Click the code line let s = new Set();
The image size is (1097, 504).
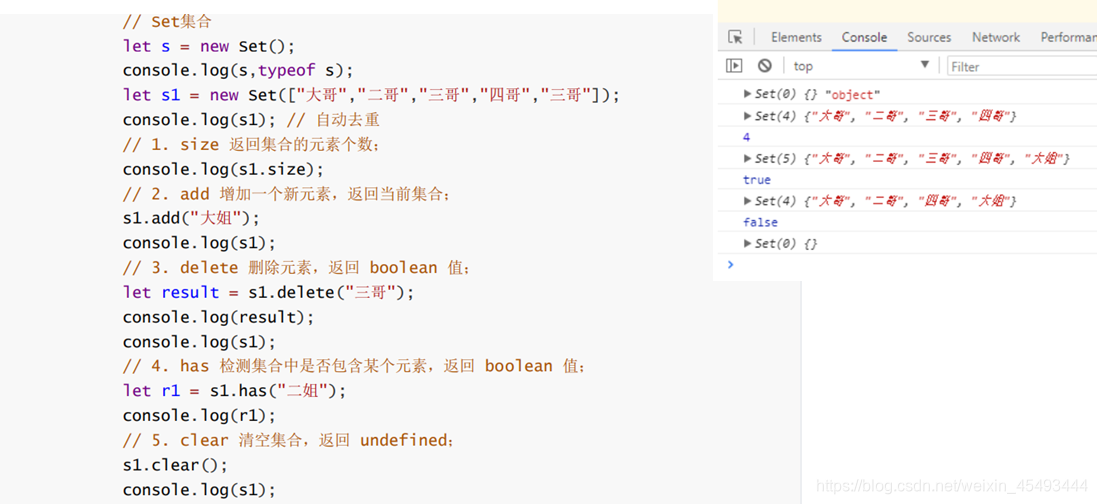[210, 46]
